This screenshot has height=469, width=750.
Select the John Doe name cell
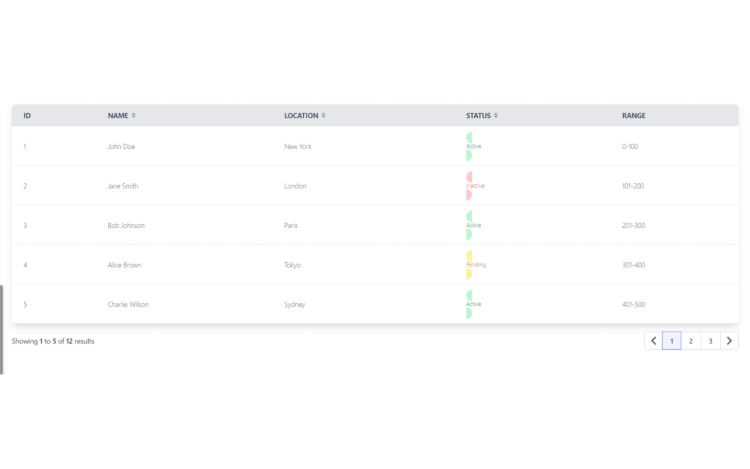121,146
